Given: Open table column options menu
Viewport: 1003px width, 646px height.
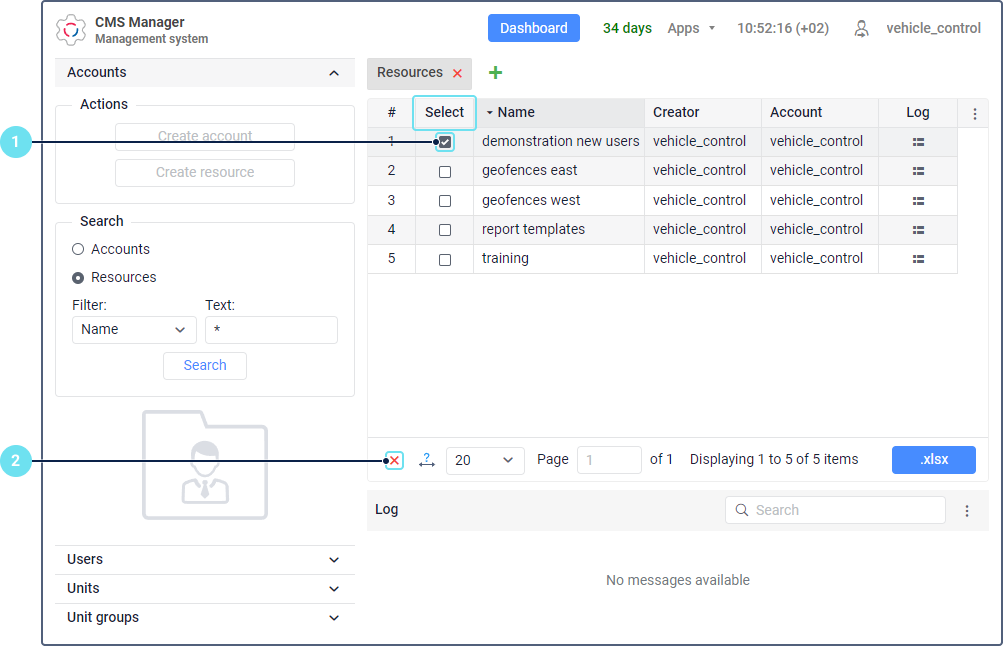Looking at the screenshot, I should [x=975, y=113].
